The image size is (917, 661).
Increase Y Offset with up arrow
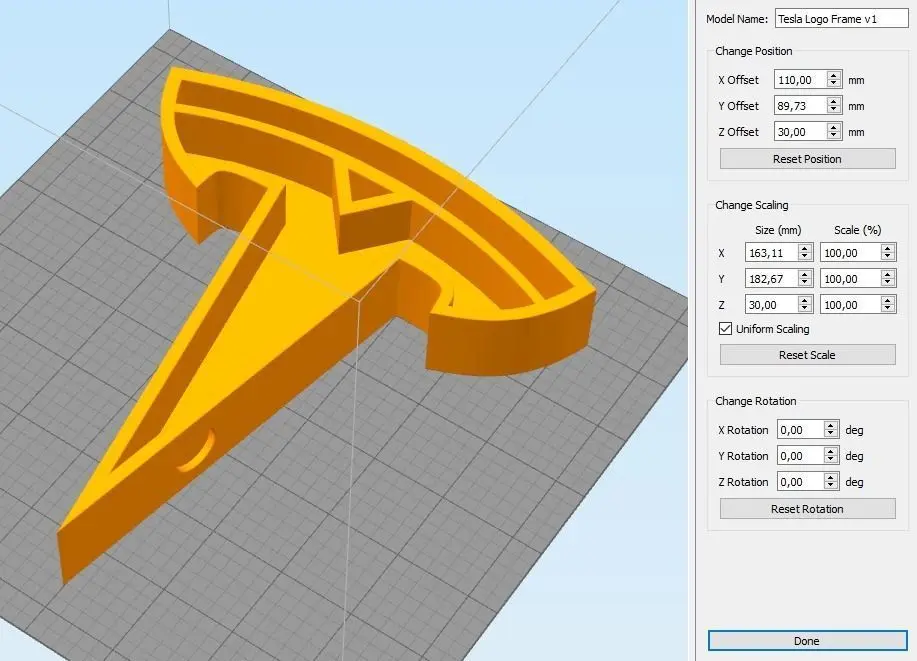click(835, 101)
